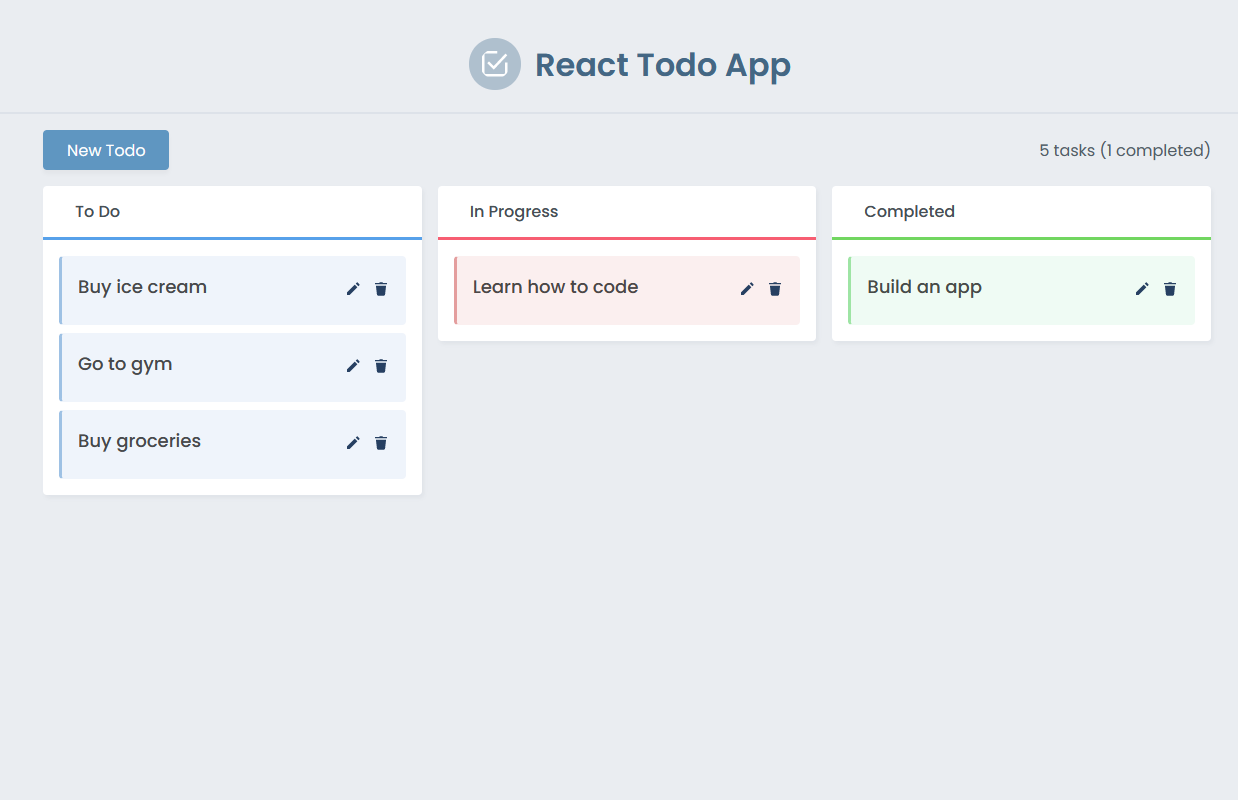Click the Learn how to code text
1238x800 pixels.
pos(555,287)
